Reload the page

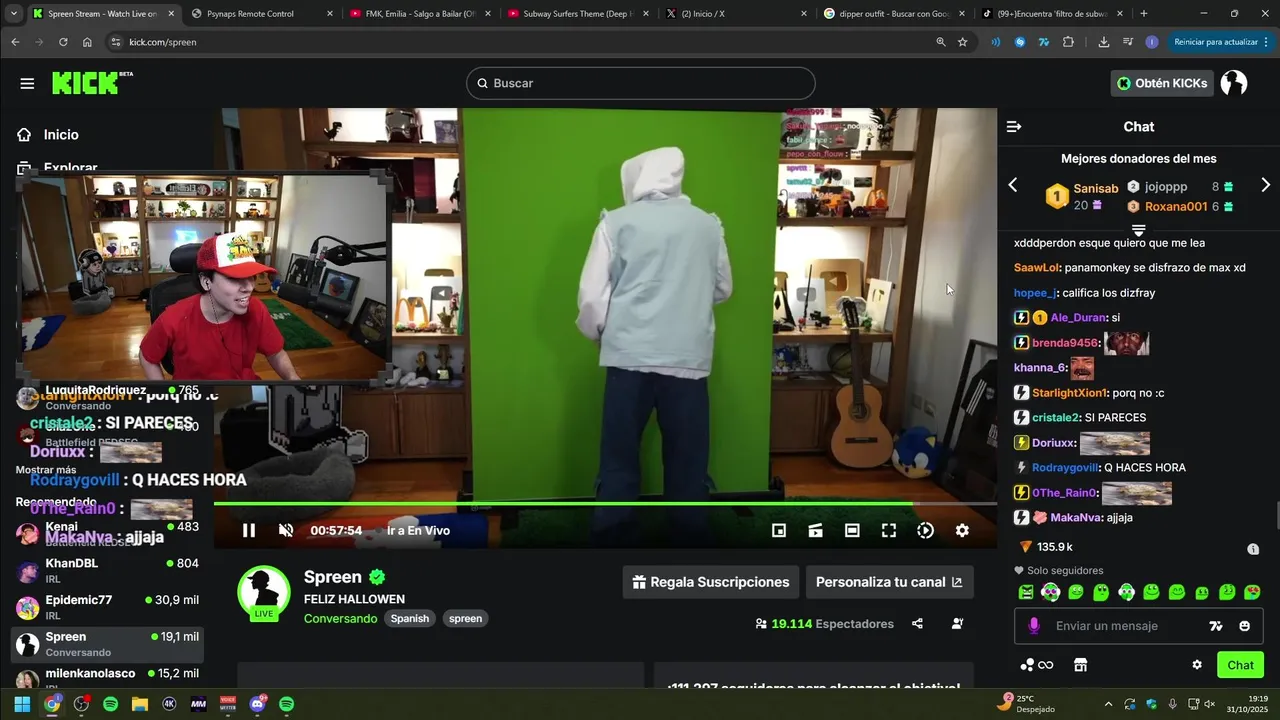63,42
